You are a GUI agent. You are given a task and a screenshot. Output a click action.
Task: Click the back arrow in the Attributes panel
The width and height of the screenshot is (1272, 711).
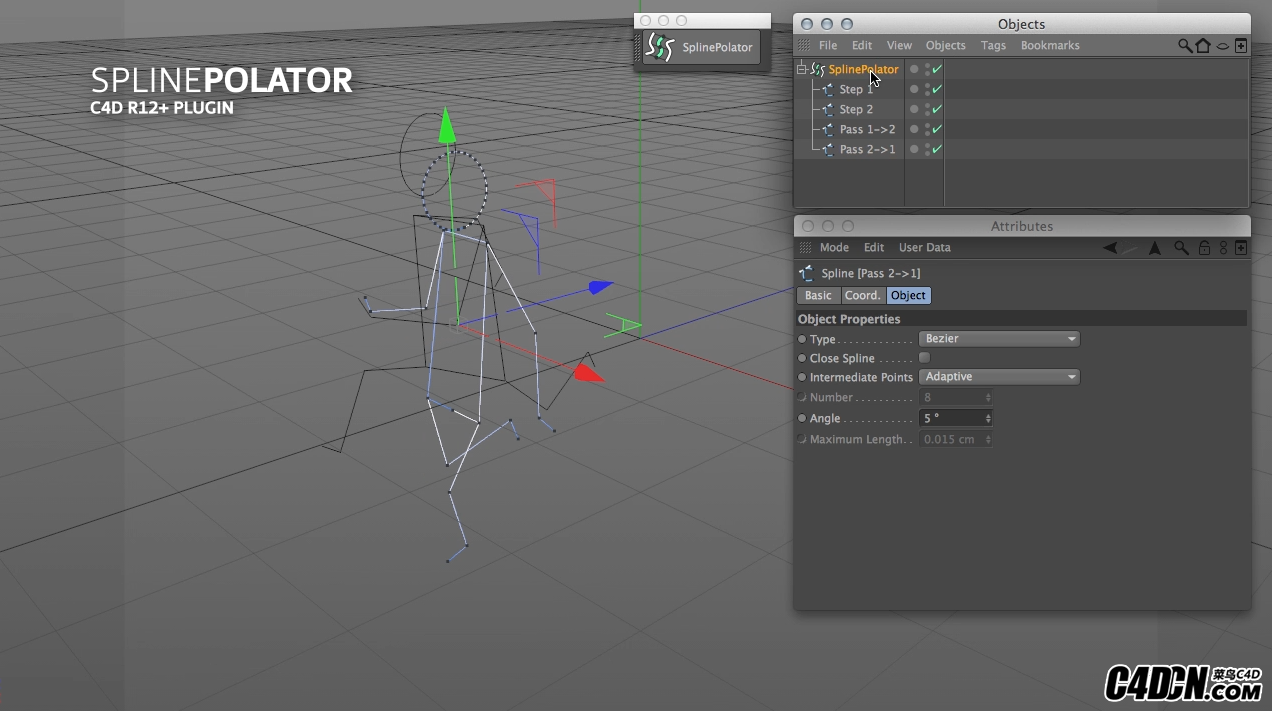[1110, 248]
